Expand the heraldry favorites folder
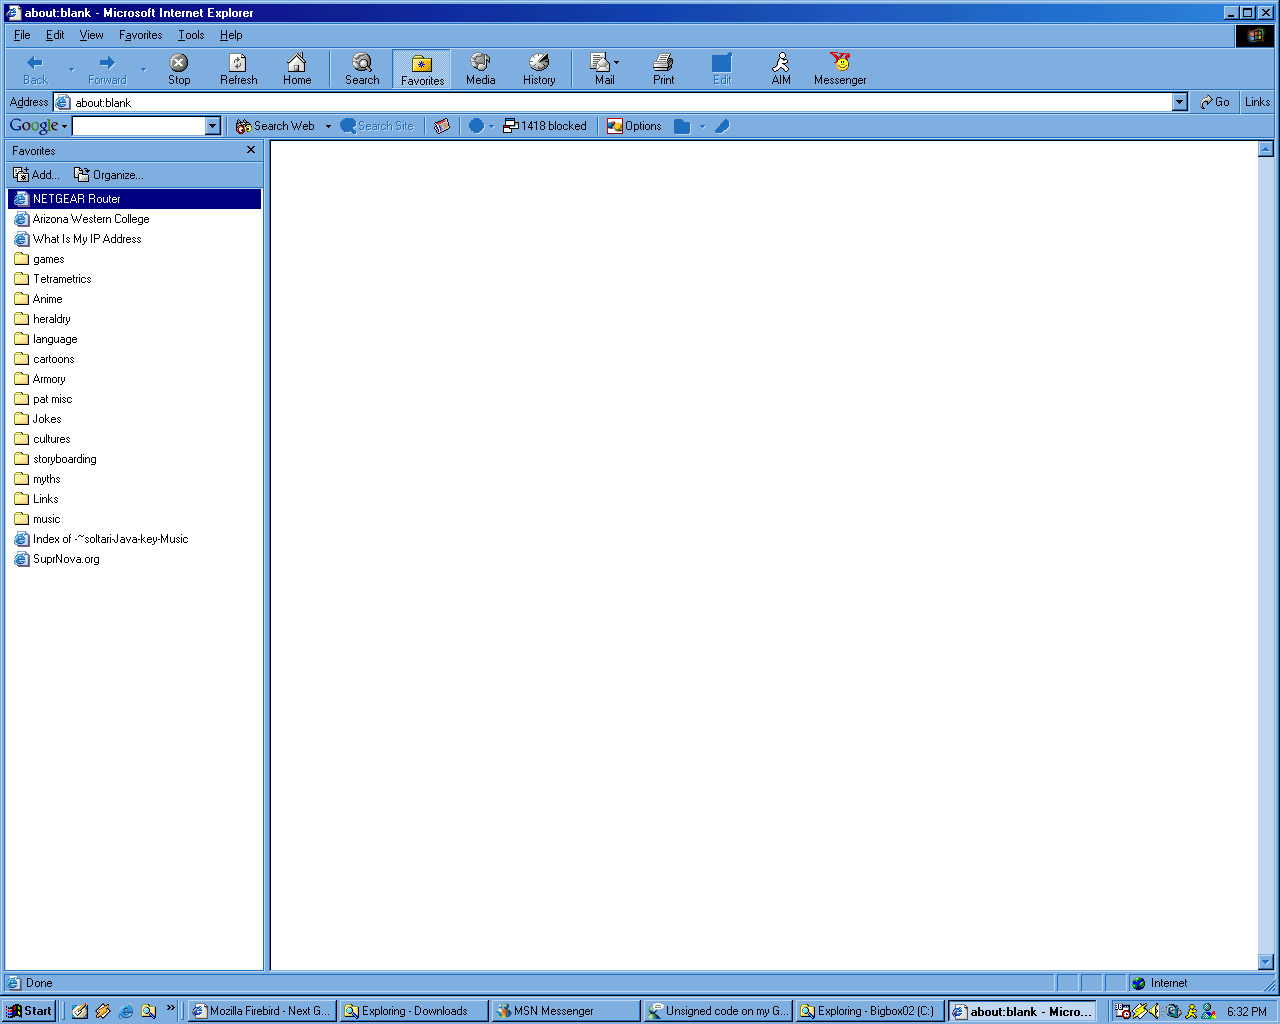 [x=134, y=319]
